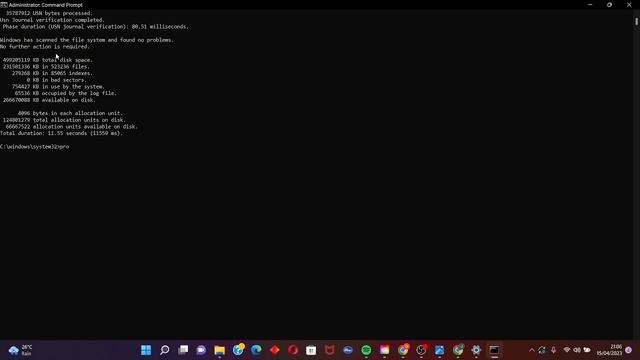The image size is (640, 360).
Task: Click 'Usn Journal verification completed.' line
Action: [x=52, y=20]
